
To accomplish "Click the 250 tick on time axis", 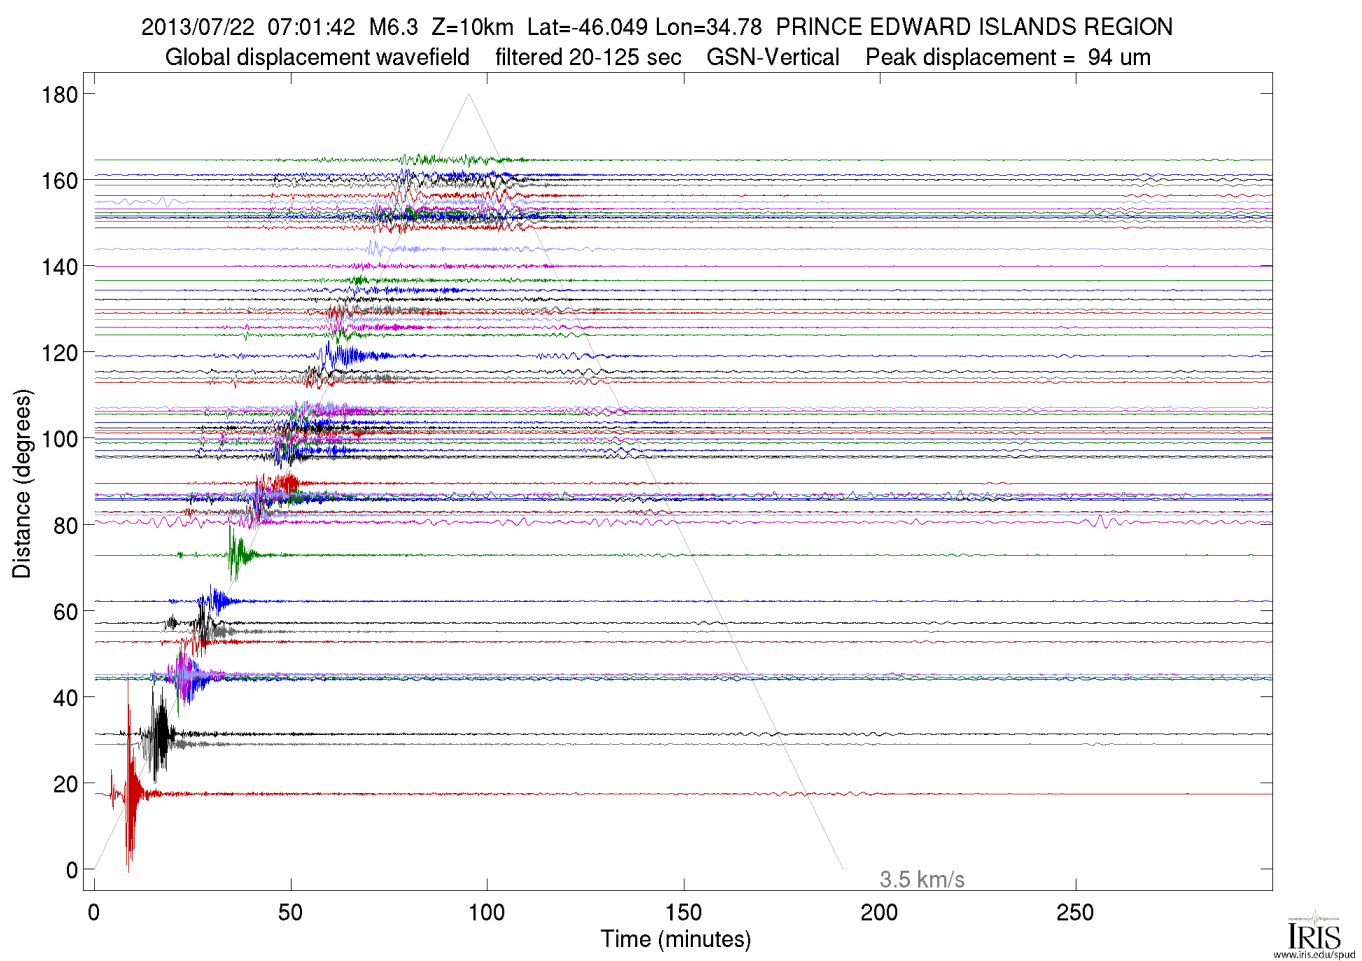I will pyautogui.click(x=1075, y=912).
